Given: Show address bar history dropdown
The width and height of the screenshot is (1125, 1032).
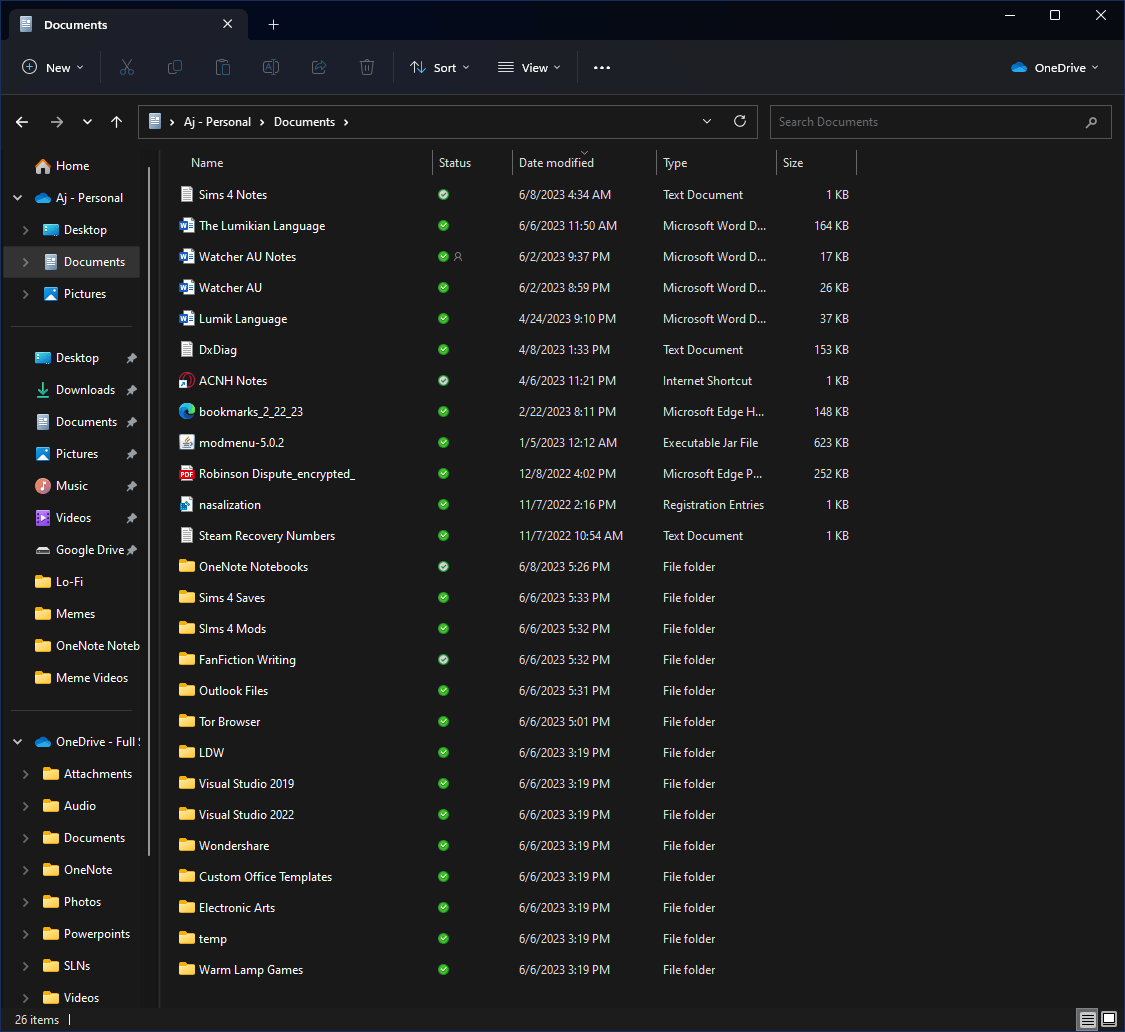Looking at the screenshot, I should pos(707,121).
